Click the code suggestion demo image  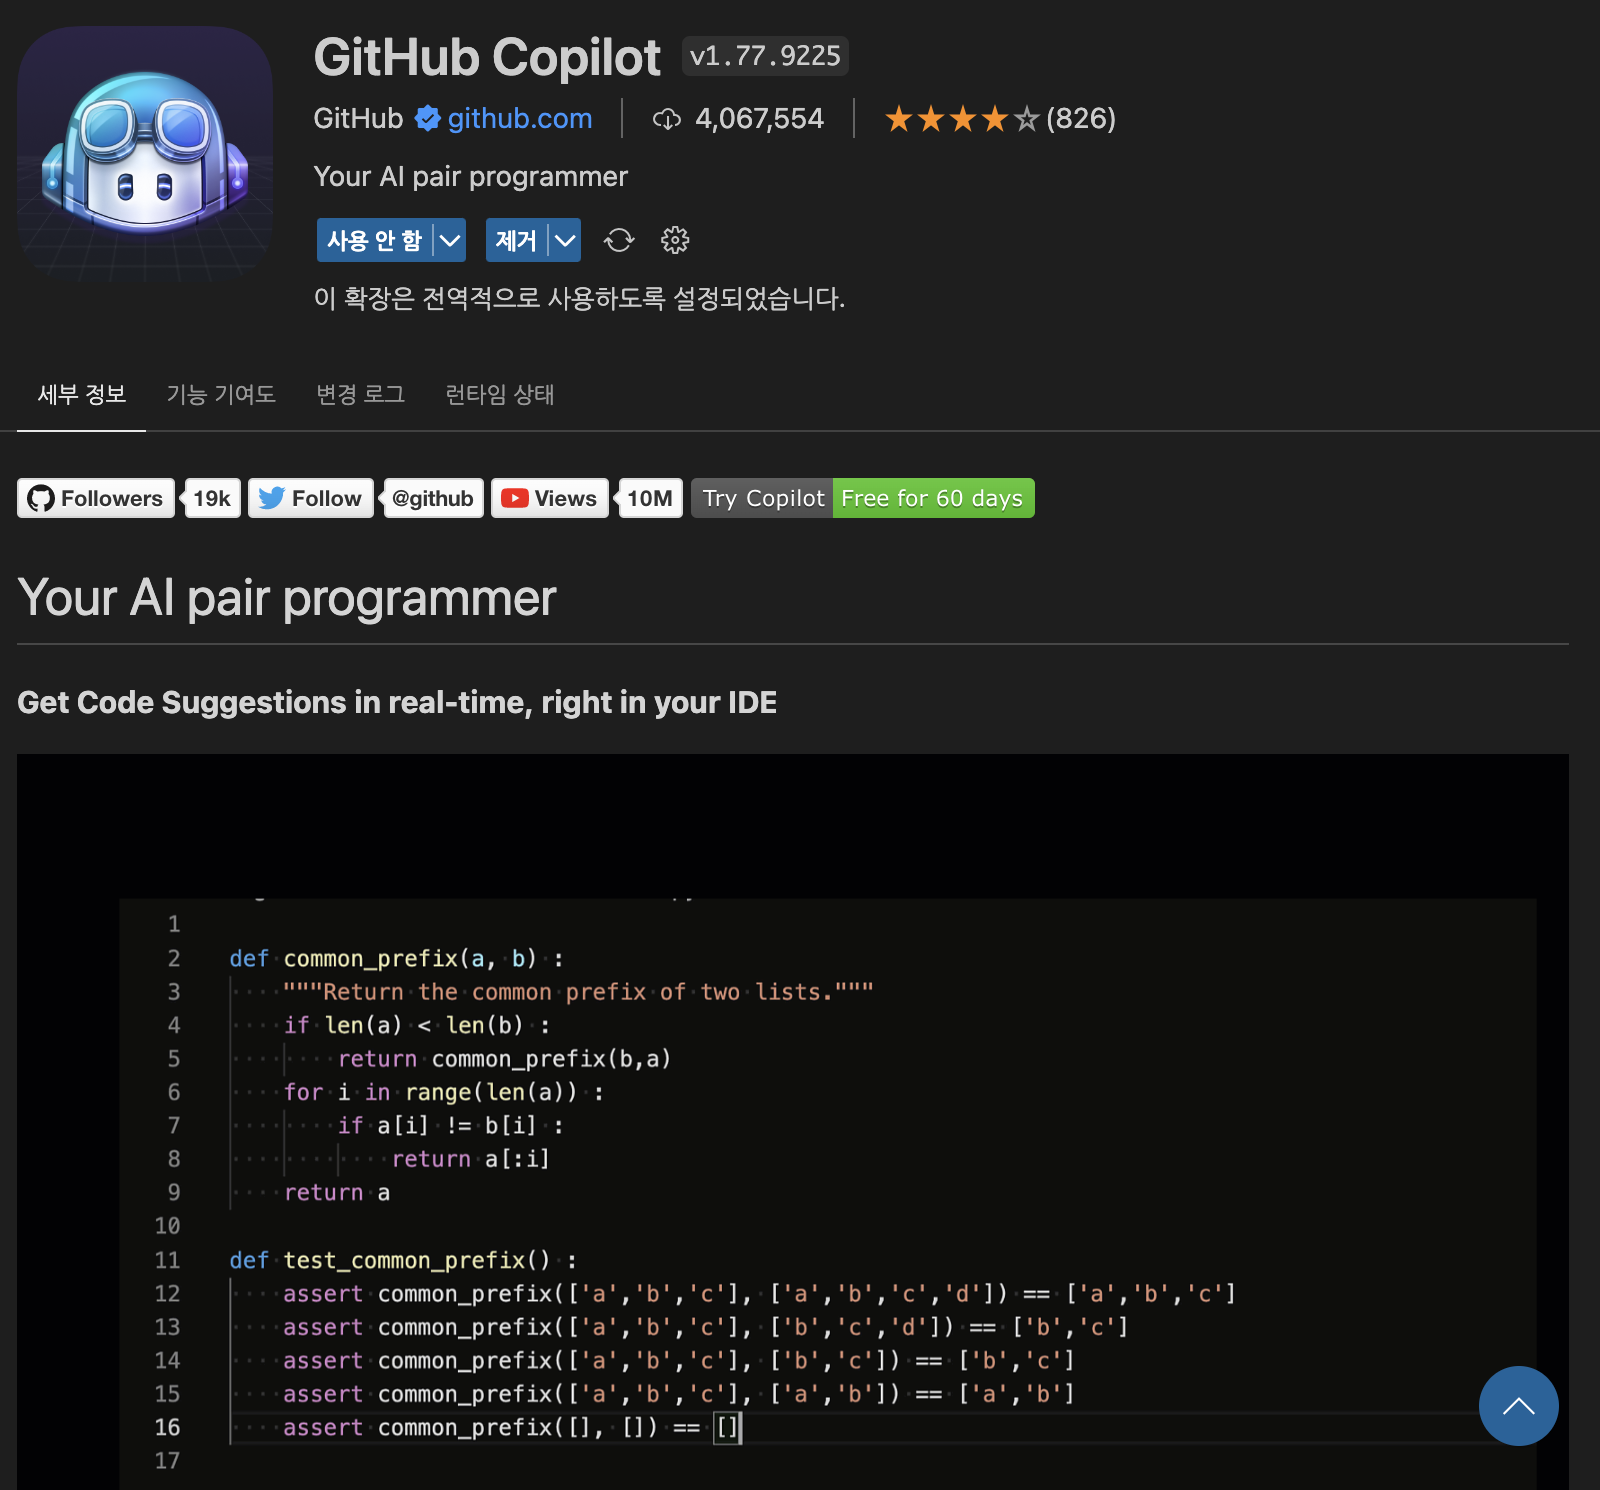[793, 1122]
